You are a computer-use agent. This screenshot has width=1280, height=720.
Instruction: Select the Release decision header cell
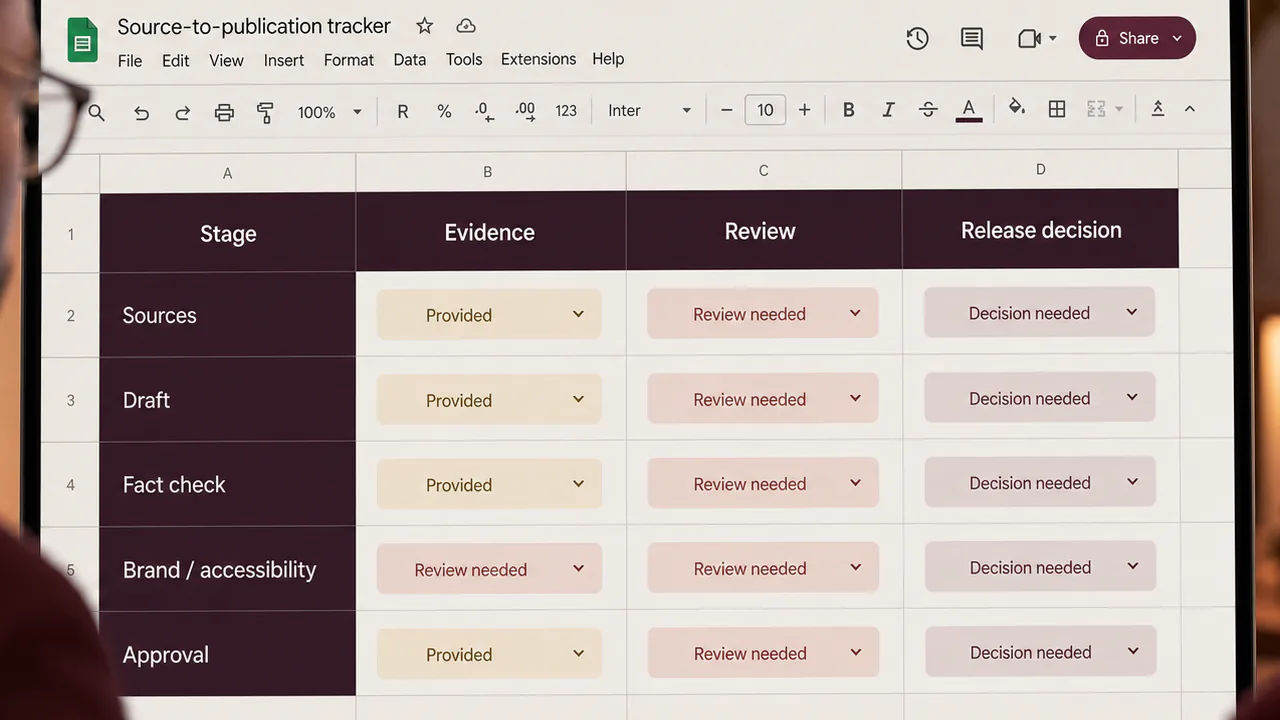1040,230
